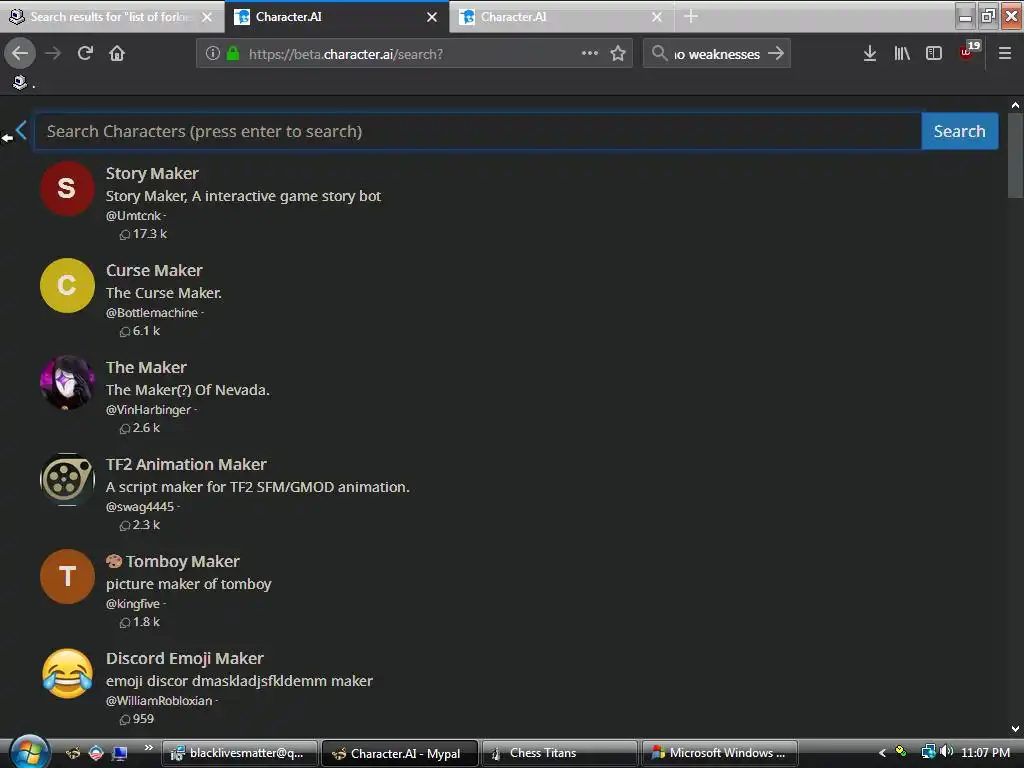Reload the current page
Image resolution: width=1024 pixels, height=768 pixels.
(x=85, y=54)
